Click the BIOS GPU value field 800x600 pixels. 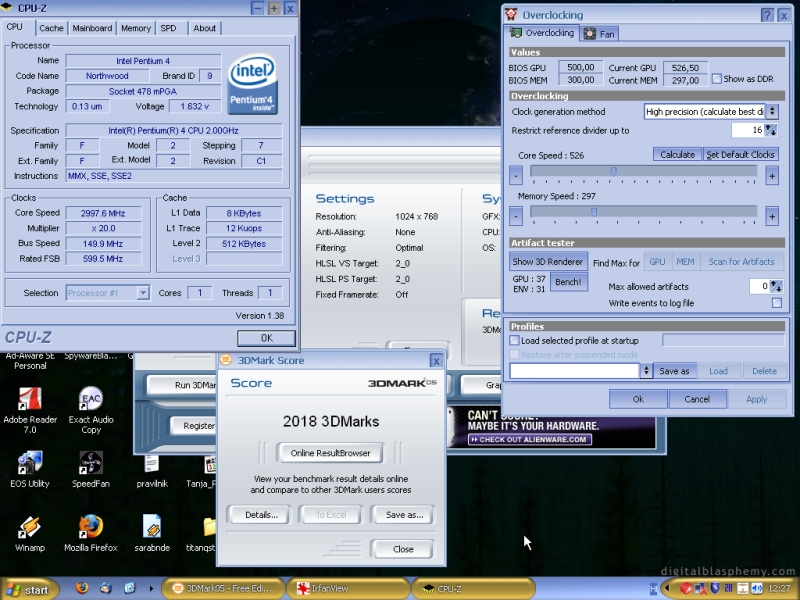580,67
